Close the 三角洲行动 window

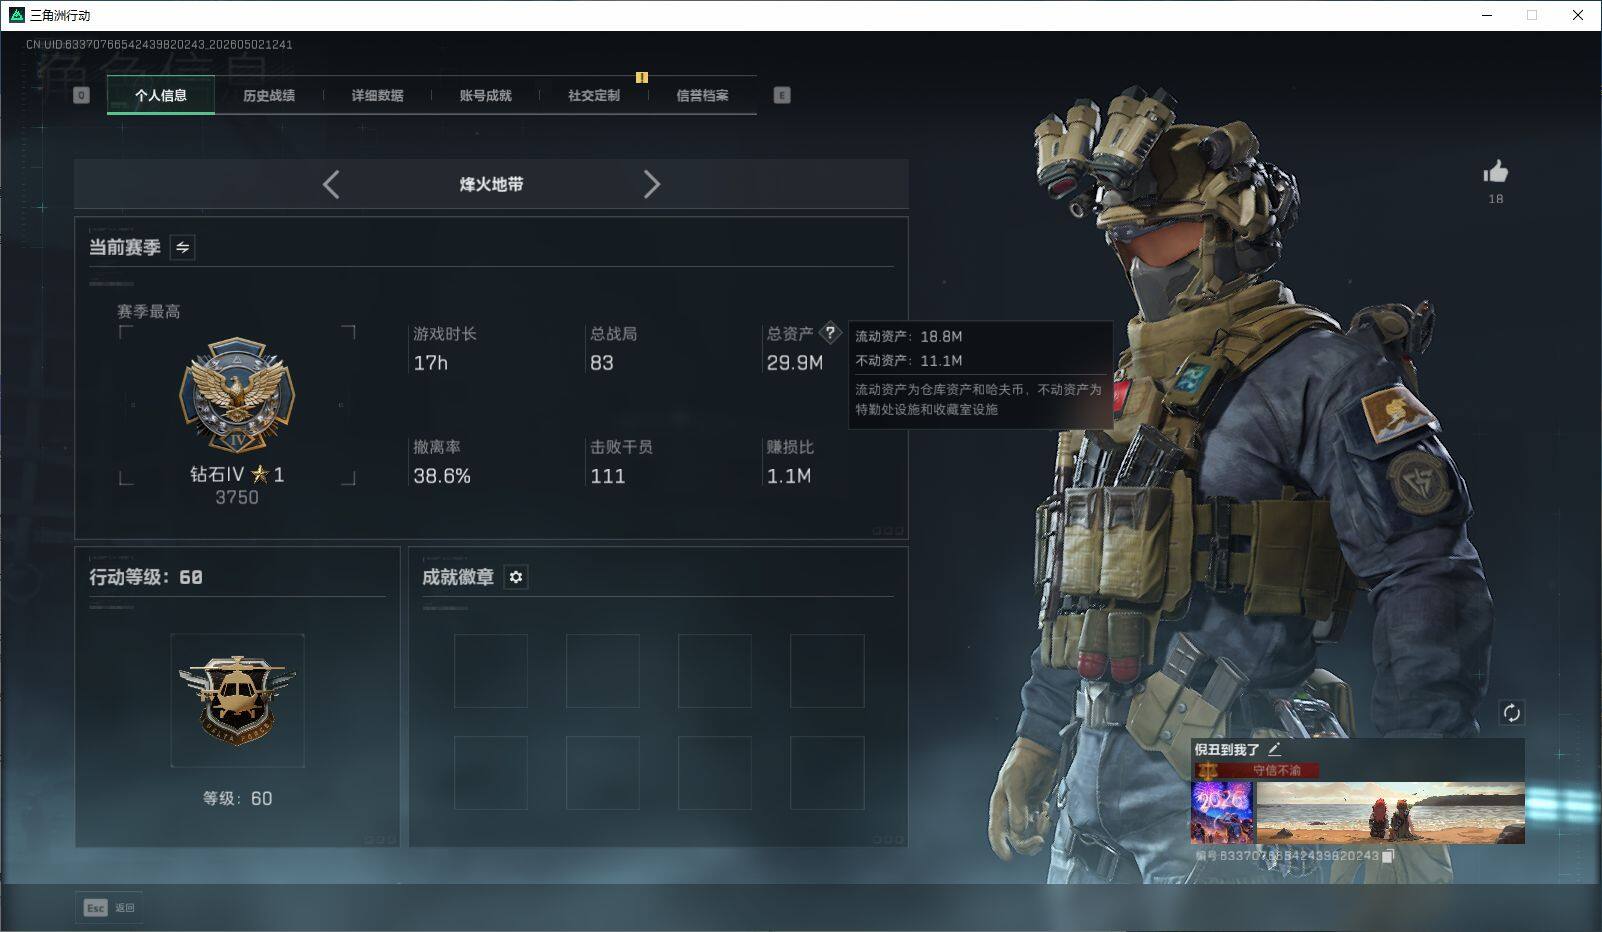pos(1578,15)
